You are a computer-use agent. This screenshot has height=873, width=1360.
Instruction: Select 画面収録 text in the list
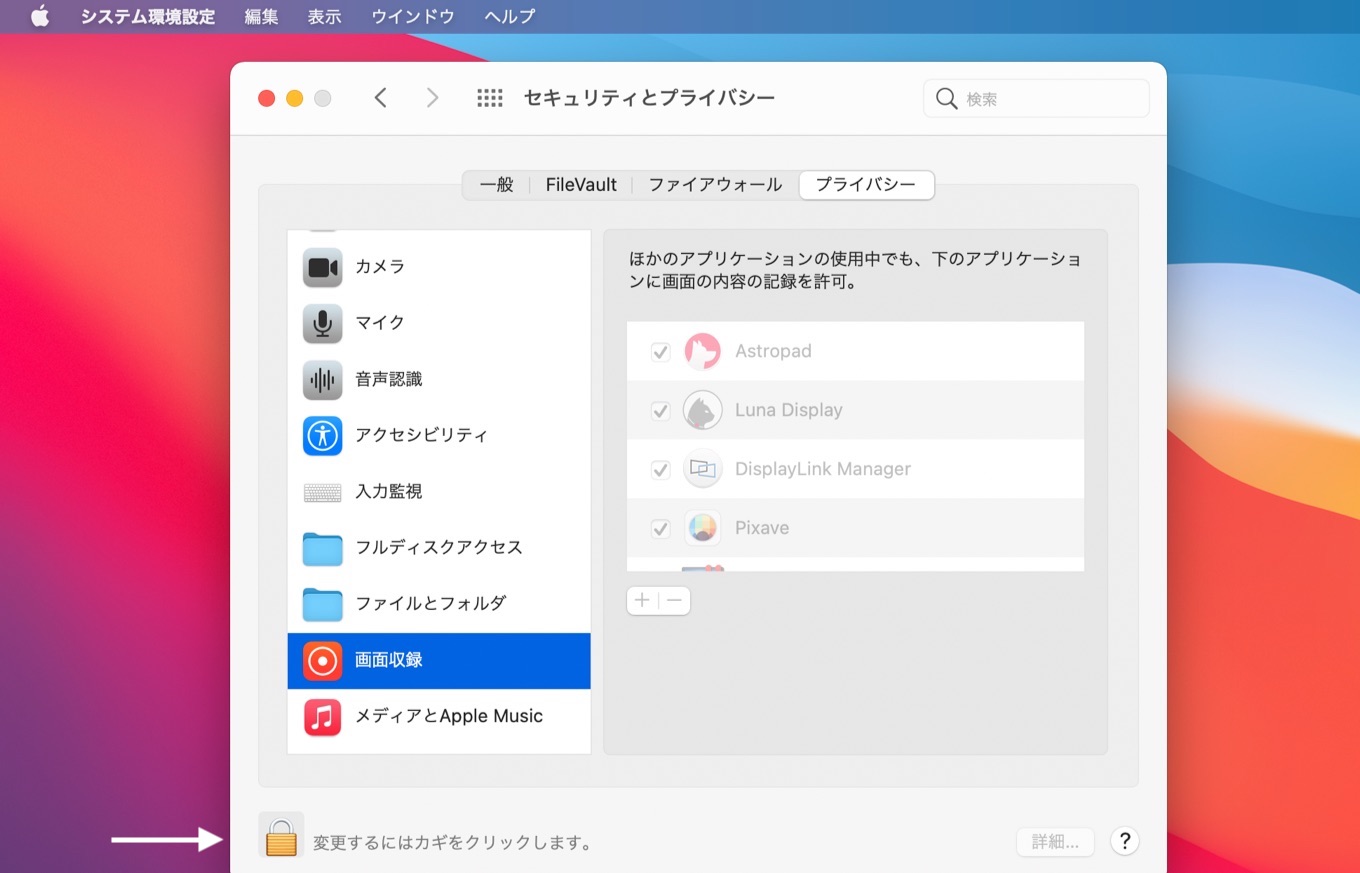(389, 661)
